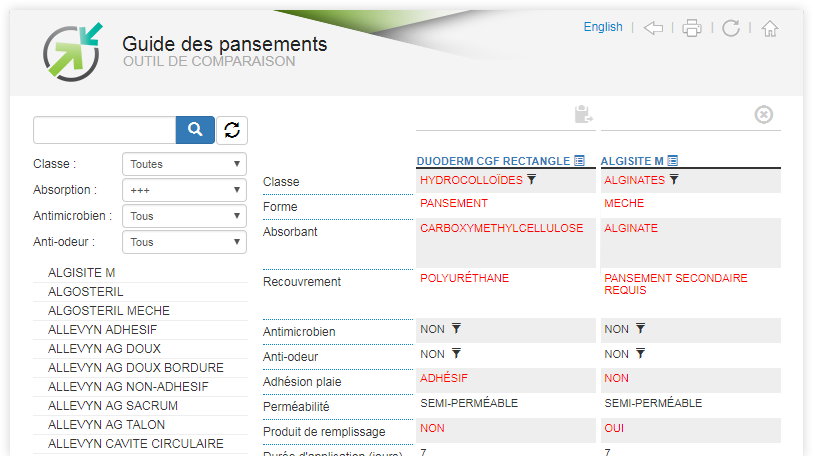Reload with the circular arrow header icon

point(731,28)
